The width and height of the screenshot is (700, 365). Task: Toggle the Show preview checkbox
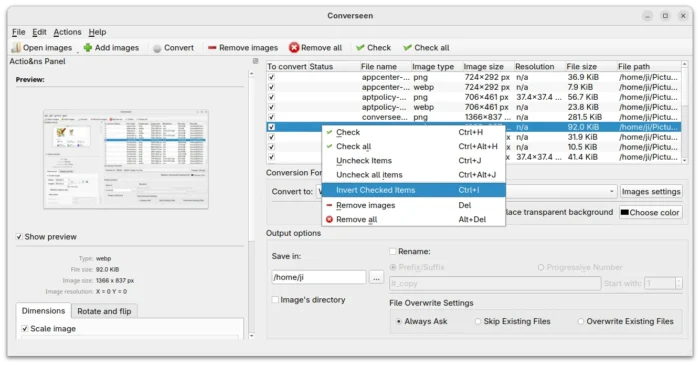coord(19,236)
